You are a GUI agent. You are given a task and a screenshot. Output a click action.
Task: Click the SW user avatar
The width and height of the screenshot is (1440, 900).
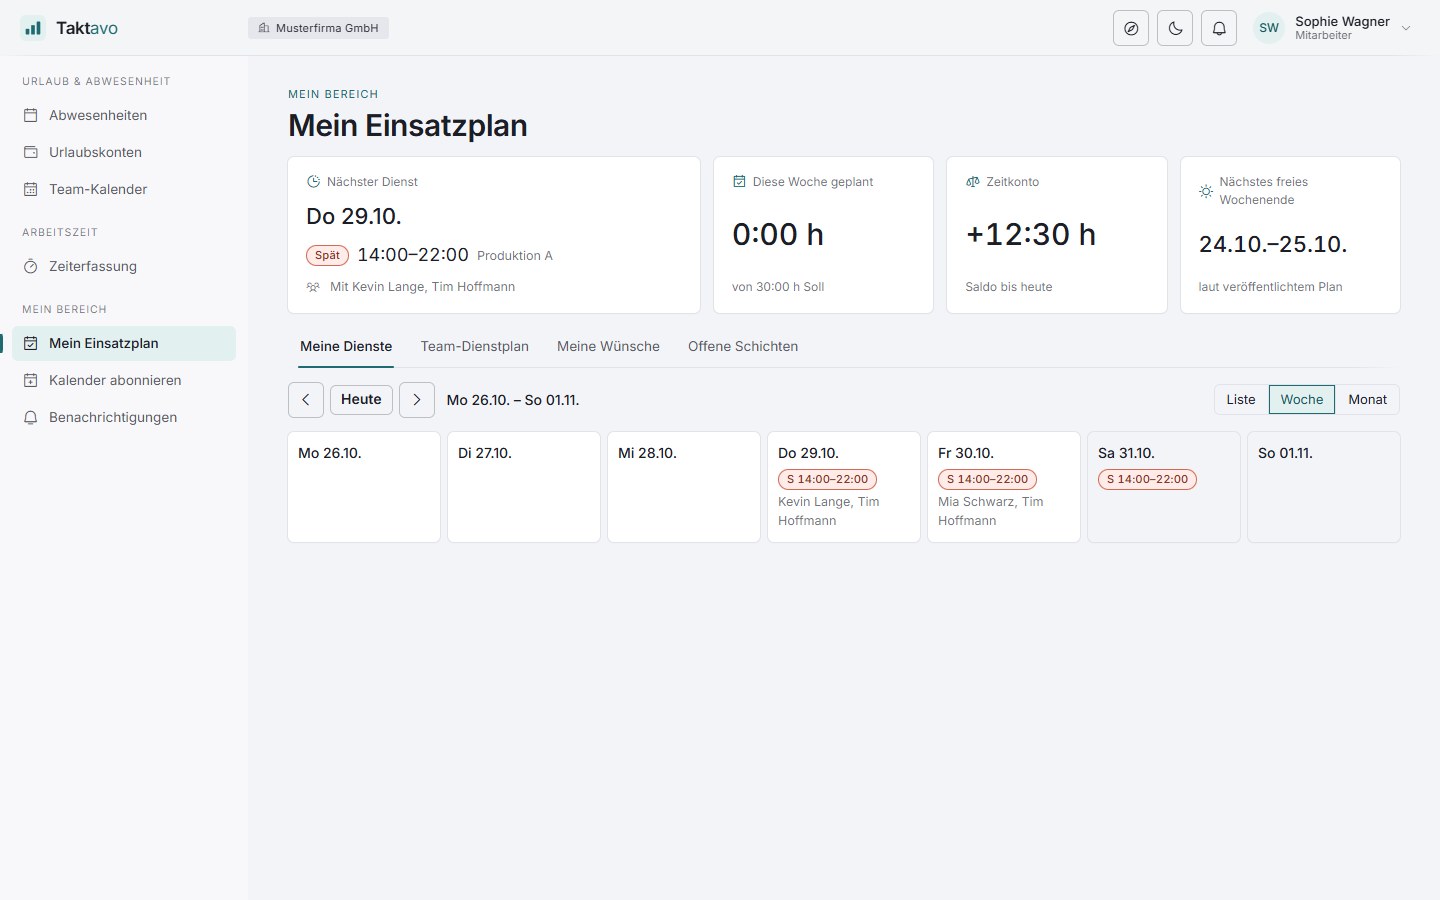tap(1269, 28)
